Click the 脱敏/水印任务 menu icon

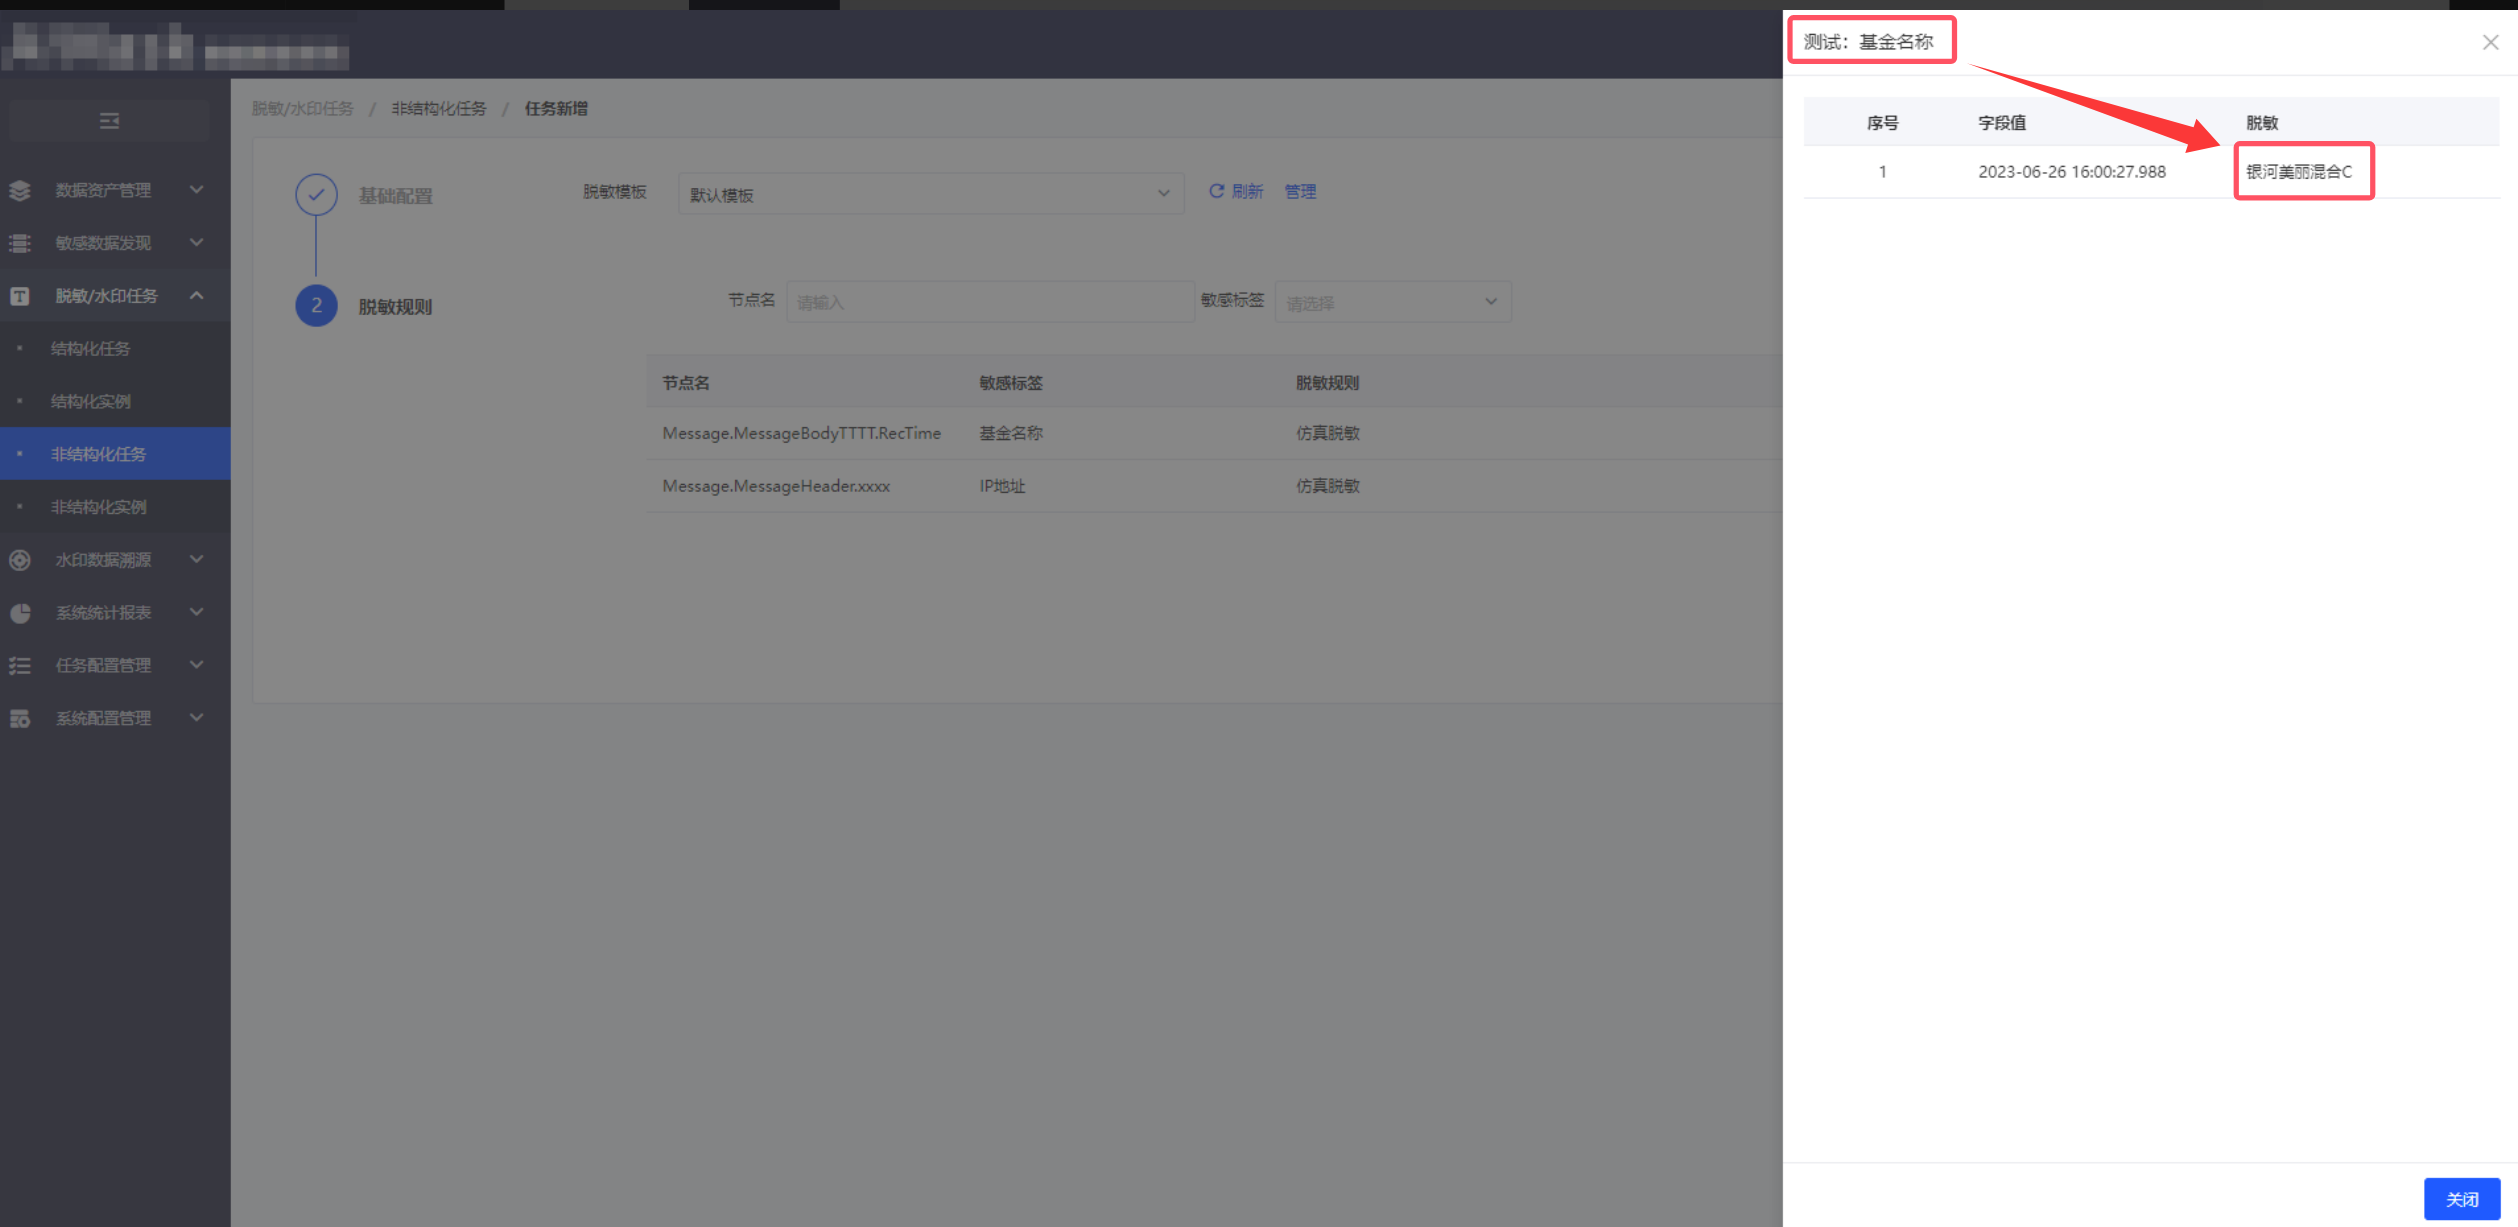coord(20,296)
